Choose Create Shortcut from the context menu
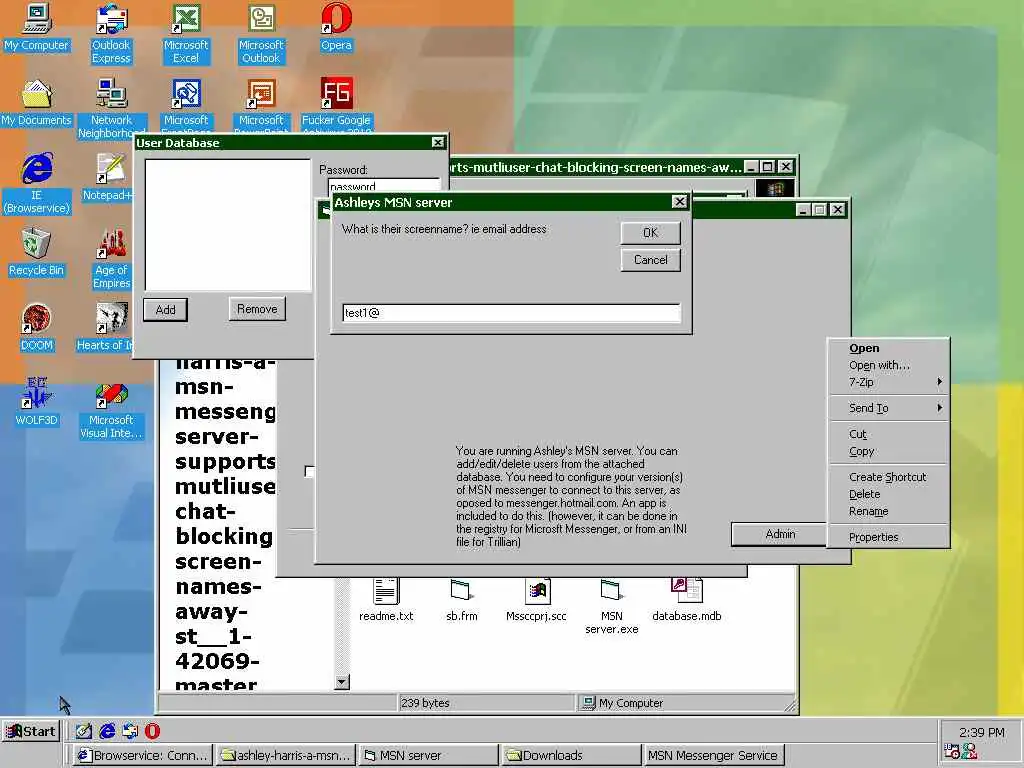 (888, 477)
